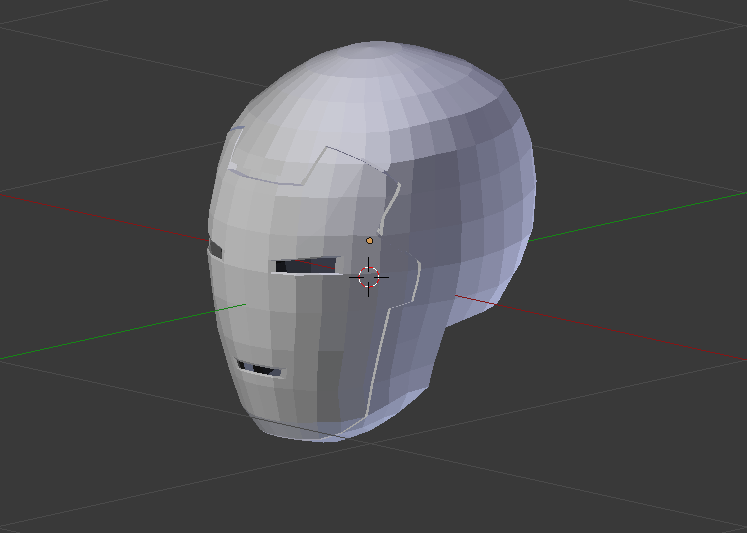Click the red-white 3D cursor crosshair
This screenshot has width=747, height=533.
coord(369,277)
